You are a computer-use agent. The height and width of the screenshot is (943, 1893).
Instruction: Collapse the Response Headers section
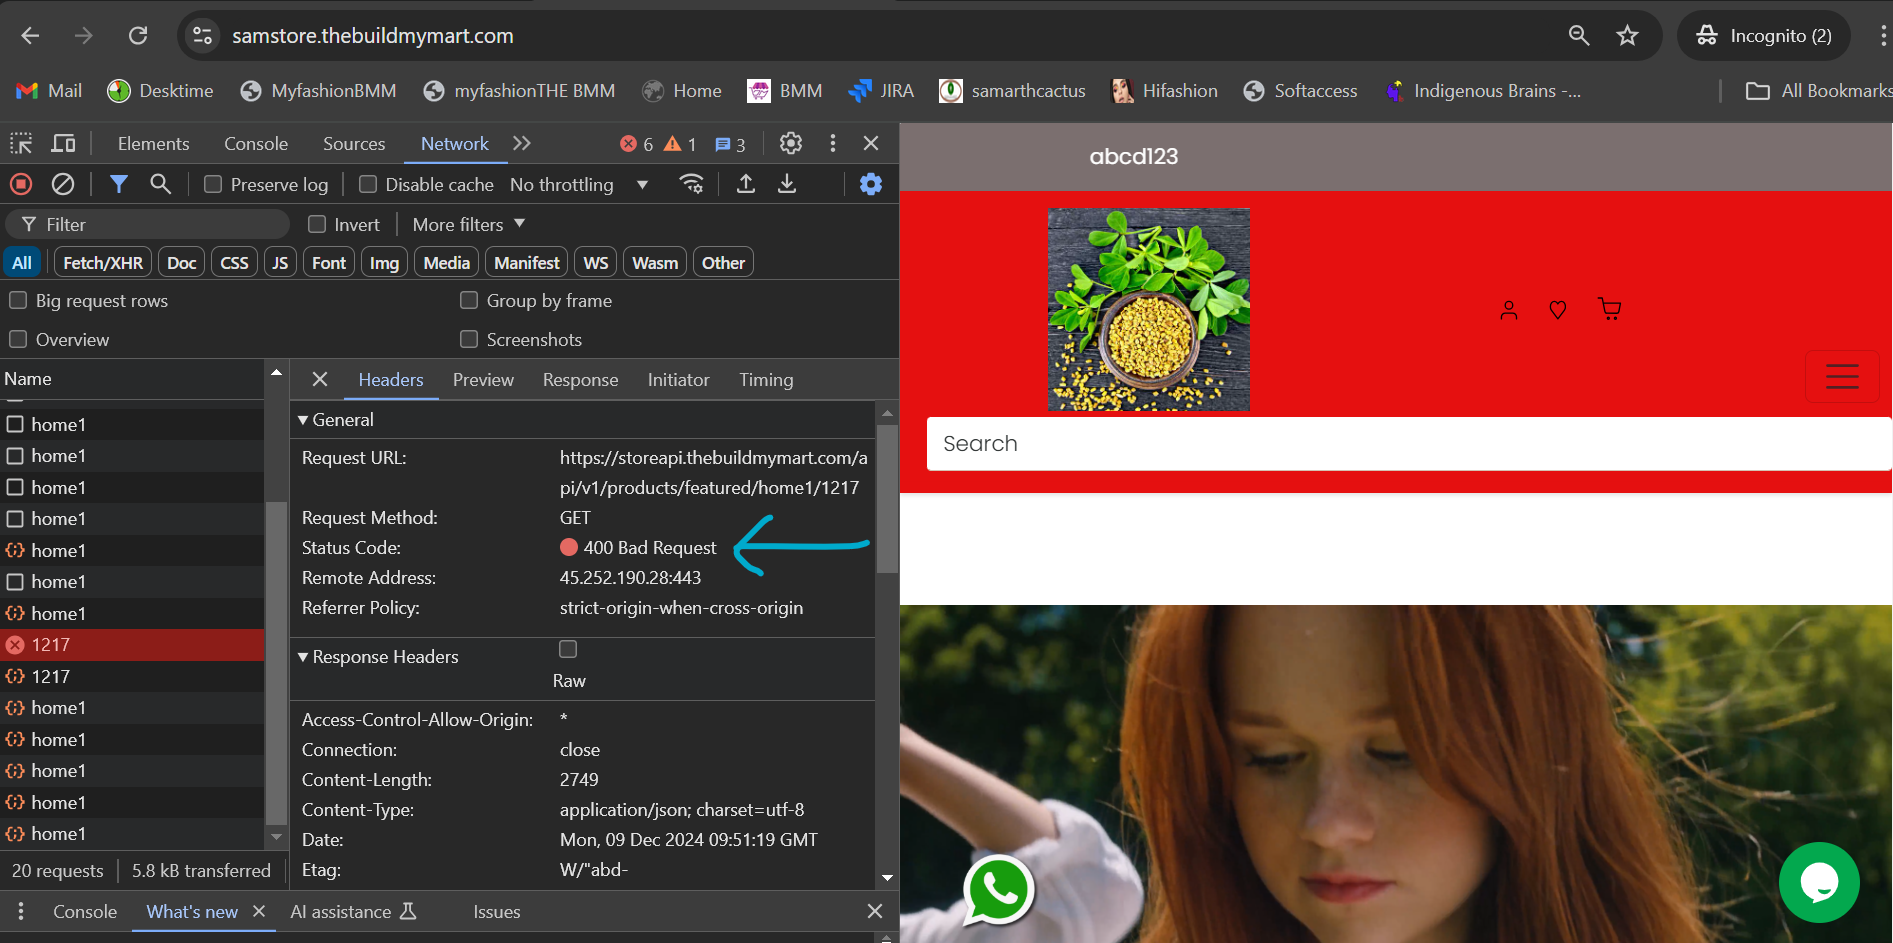(x=303, y=657)
